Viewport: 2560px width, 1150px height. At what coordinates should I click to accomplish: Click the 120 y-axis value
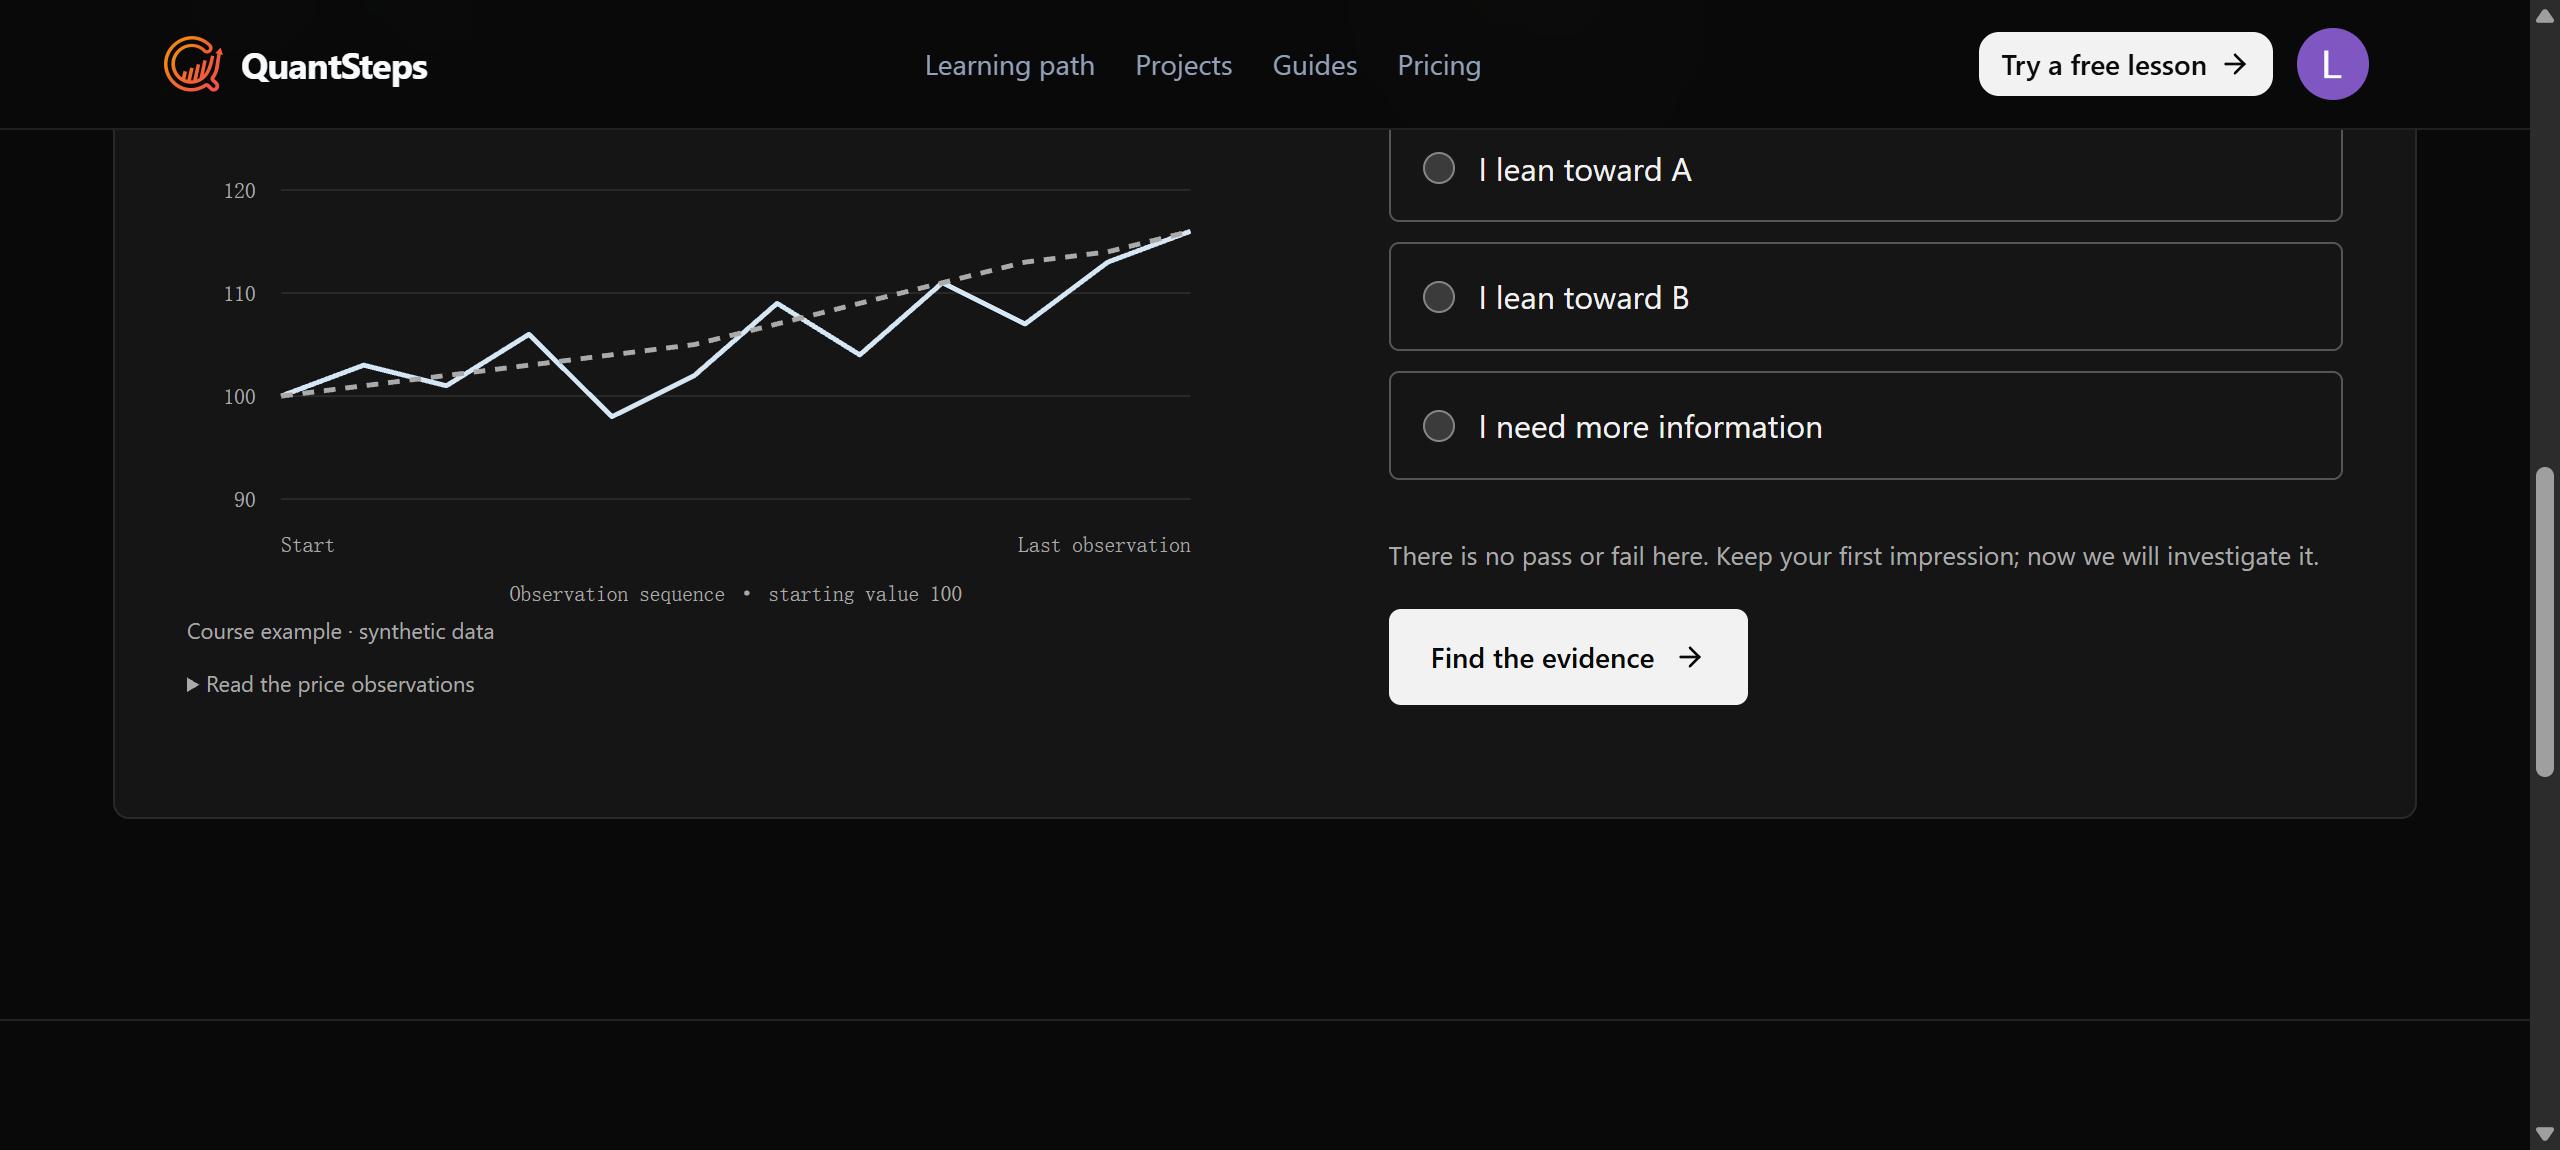pyautogui.click(x=239, y=190)
